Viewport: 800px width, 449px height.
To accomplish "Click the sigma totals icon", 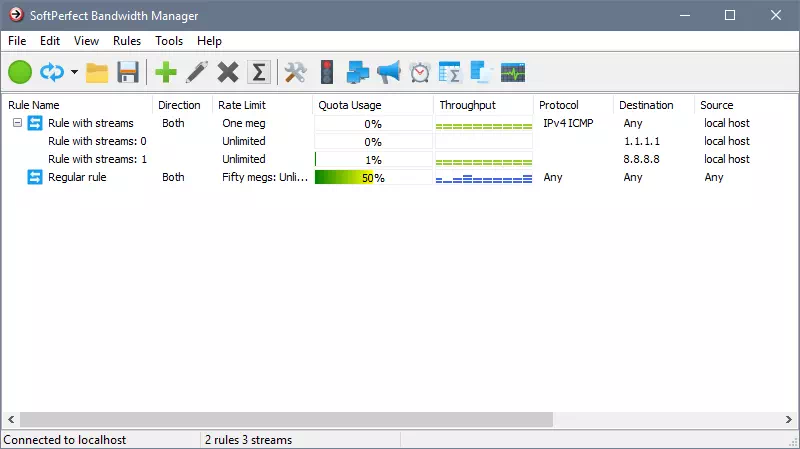I will click(x=259, y=72).
